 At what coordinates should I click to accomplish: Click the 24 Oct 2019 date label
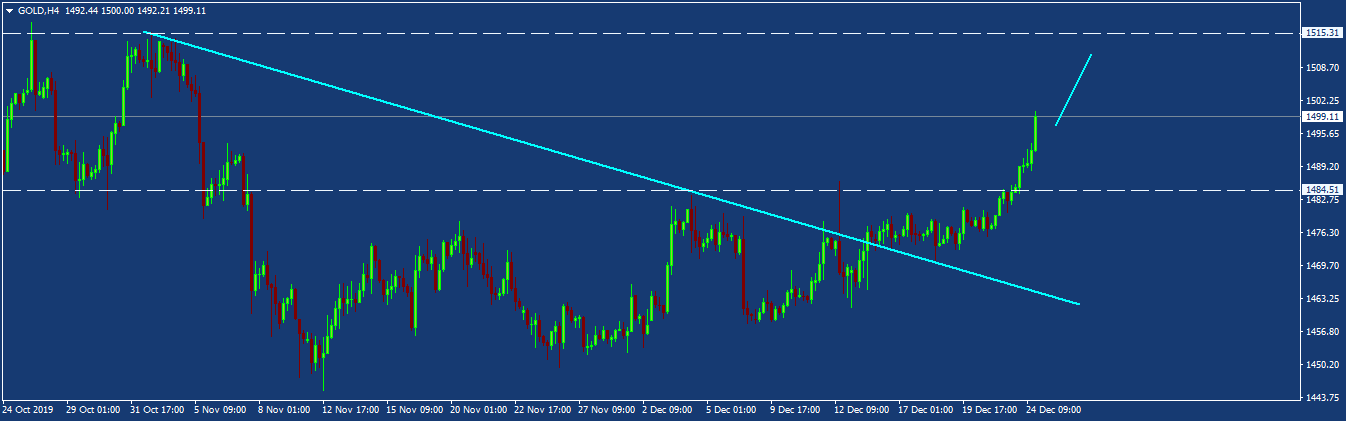[28, 410]
